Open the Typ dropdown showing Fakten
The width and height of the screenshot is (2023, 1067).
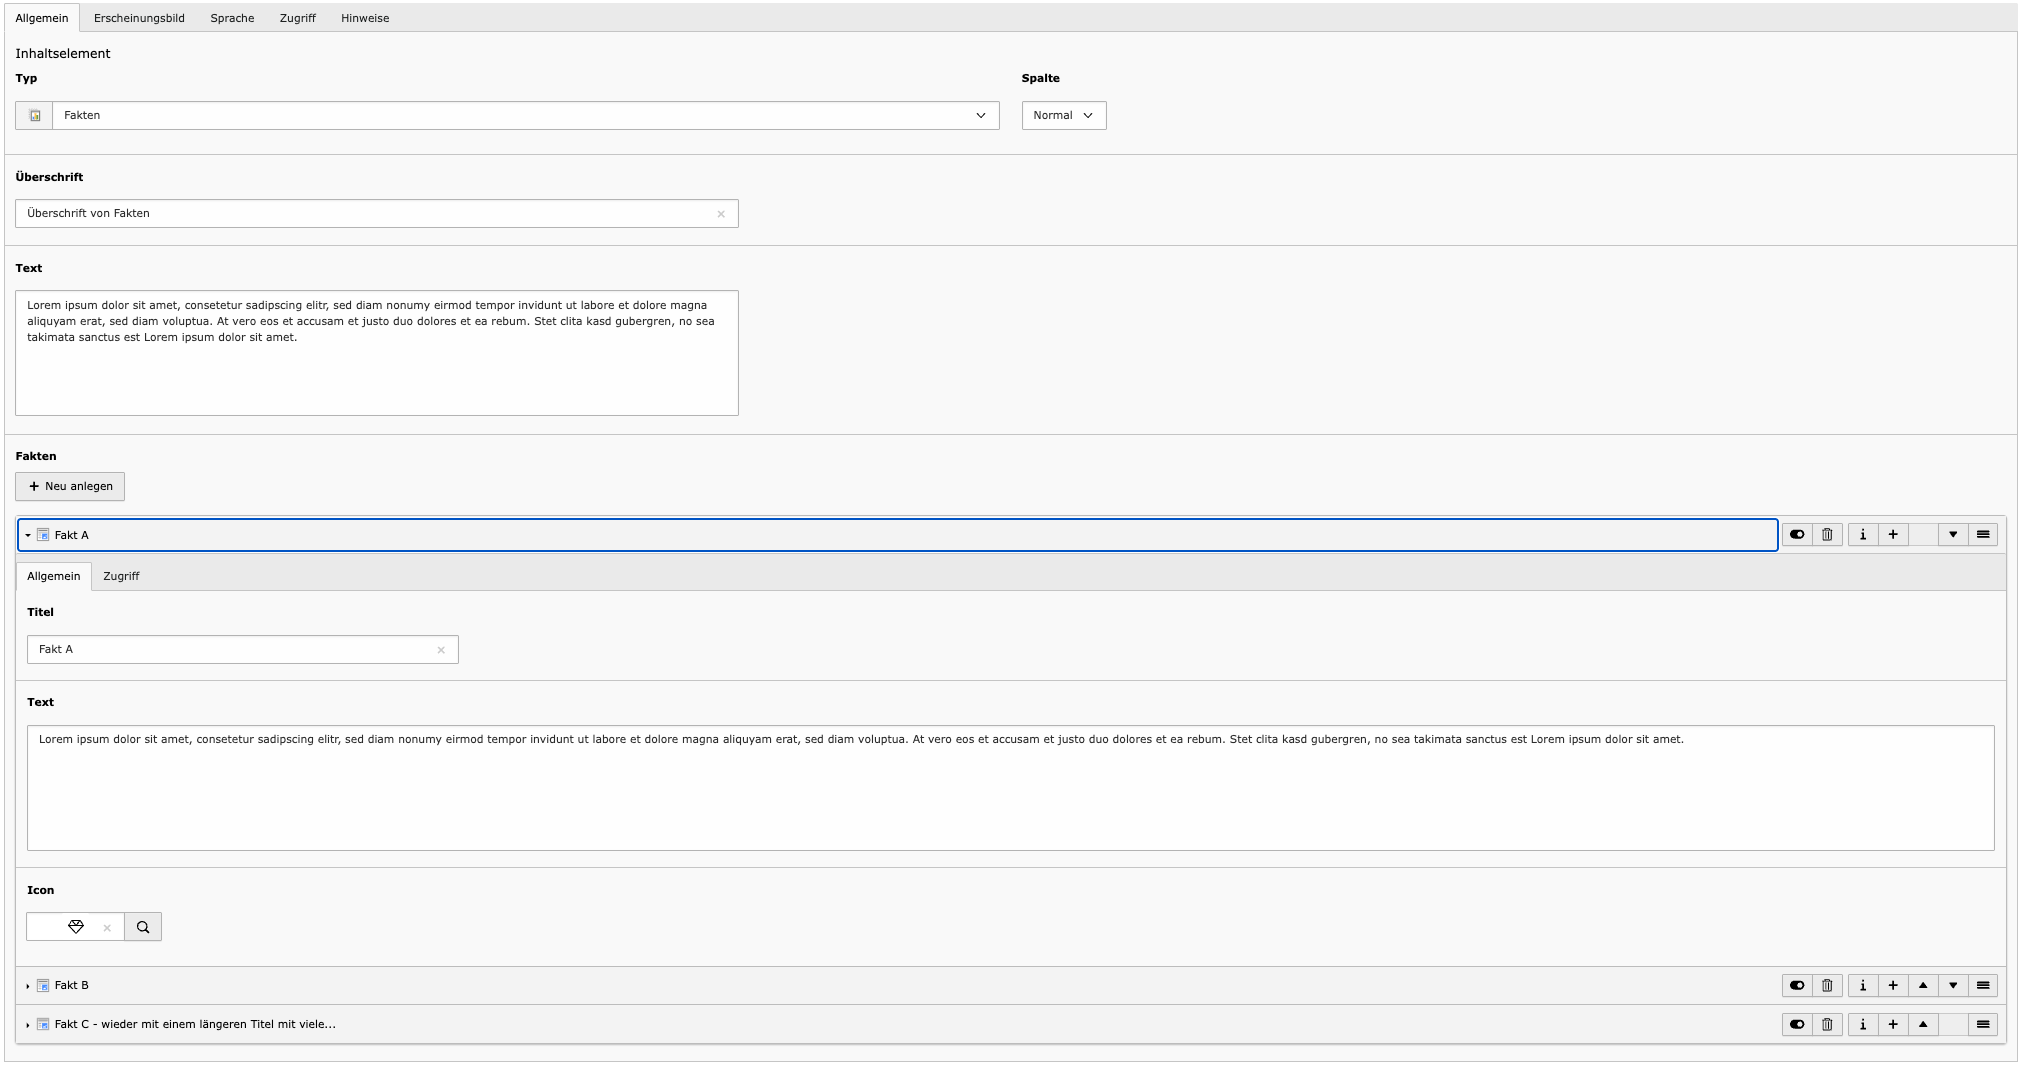[x=525, y=116]
